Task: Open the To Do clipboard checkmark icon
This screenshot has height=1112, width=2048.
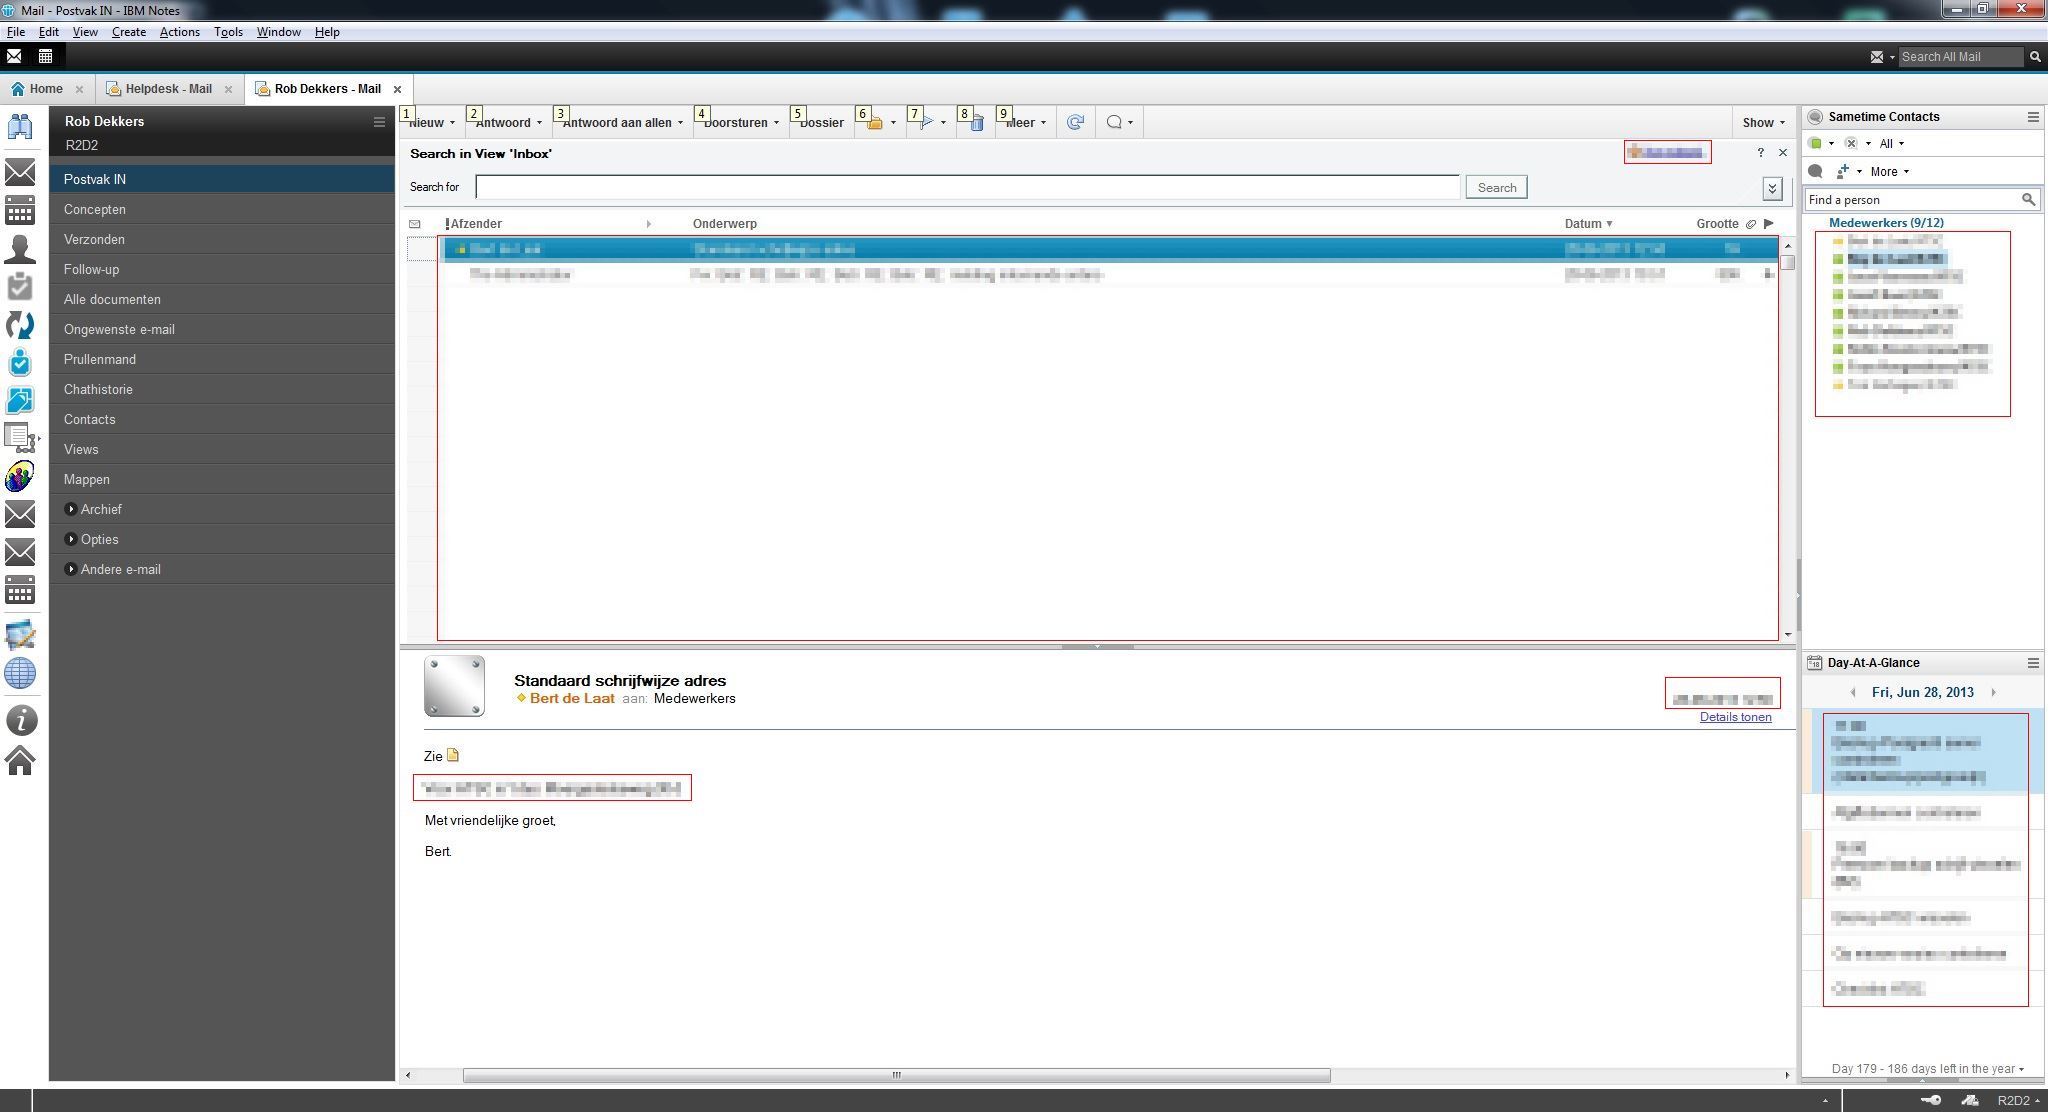Action: (x=20, y=286)
